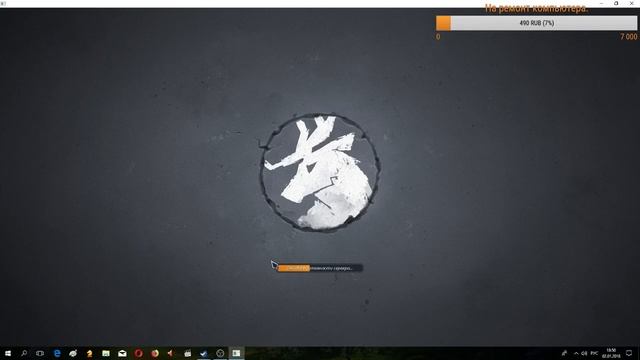
Task: Change input language indicator РУС
Action: pos(594,353)
